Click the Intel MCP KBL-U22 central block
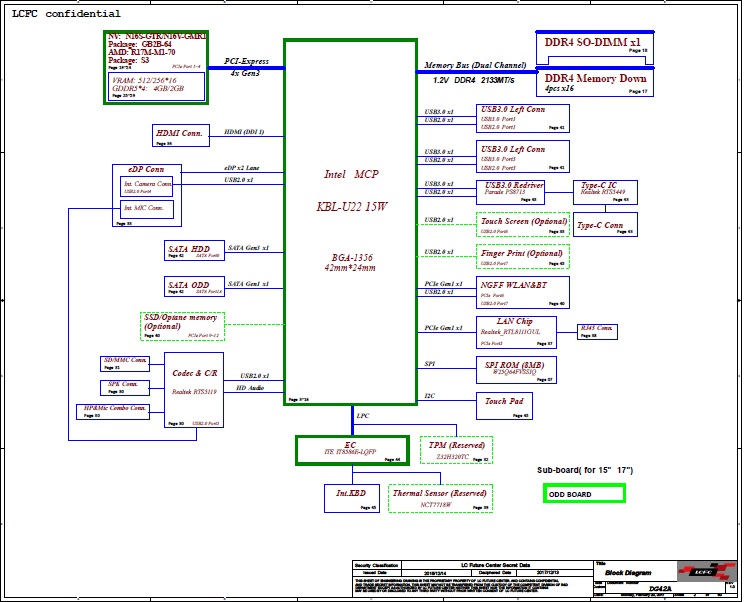This screenshot has height=602, width=745. pyautogui.click(x=350, y=220)
